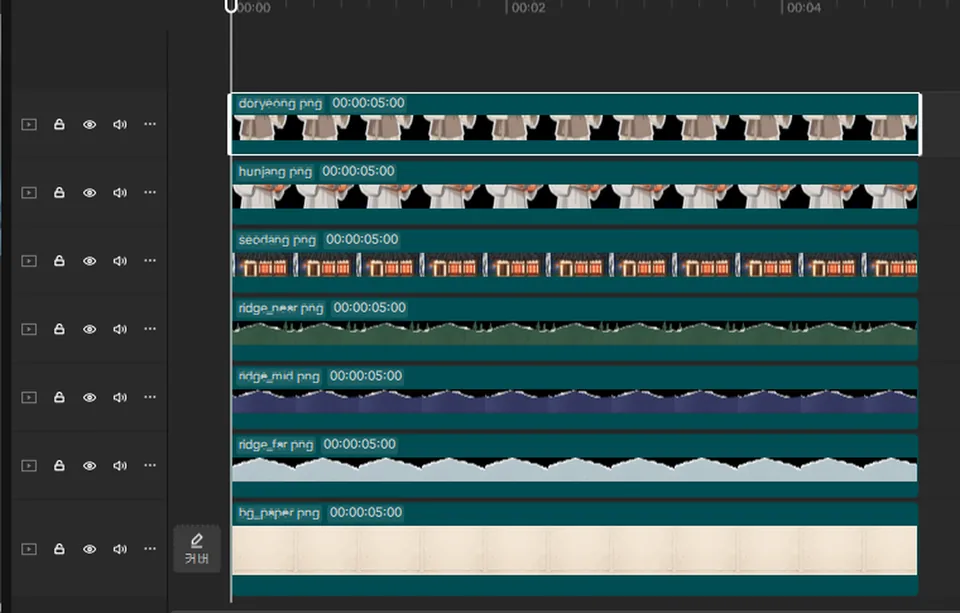The image size is (960, 613).
Task: Open more options for ridge_near.png track
Action: point(150,328)
